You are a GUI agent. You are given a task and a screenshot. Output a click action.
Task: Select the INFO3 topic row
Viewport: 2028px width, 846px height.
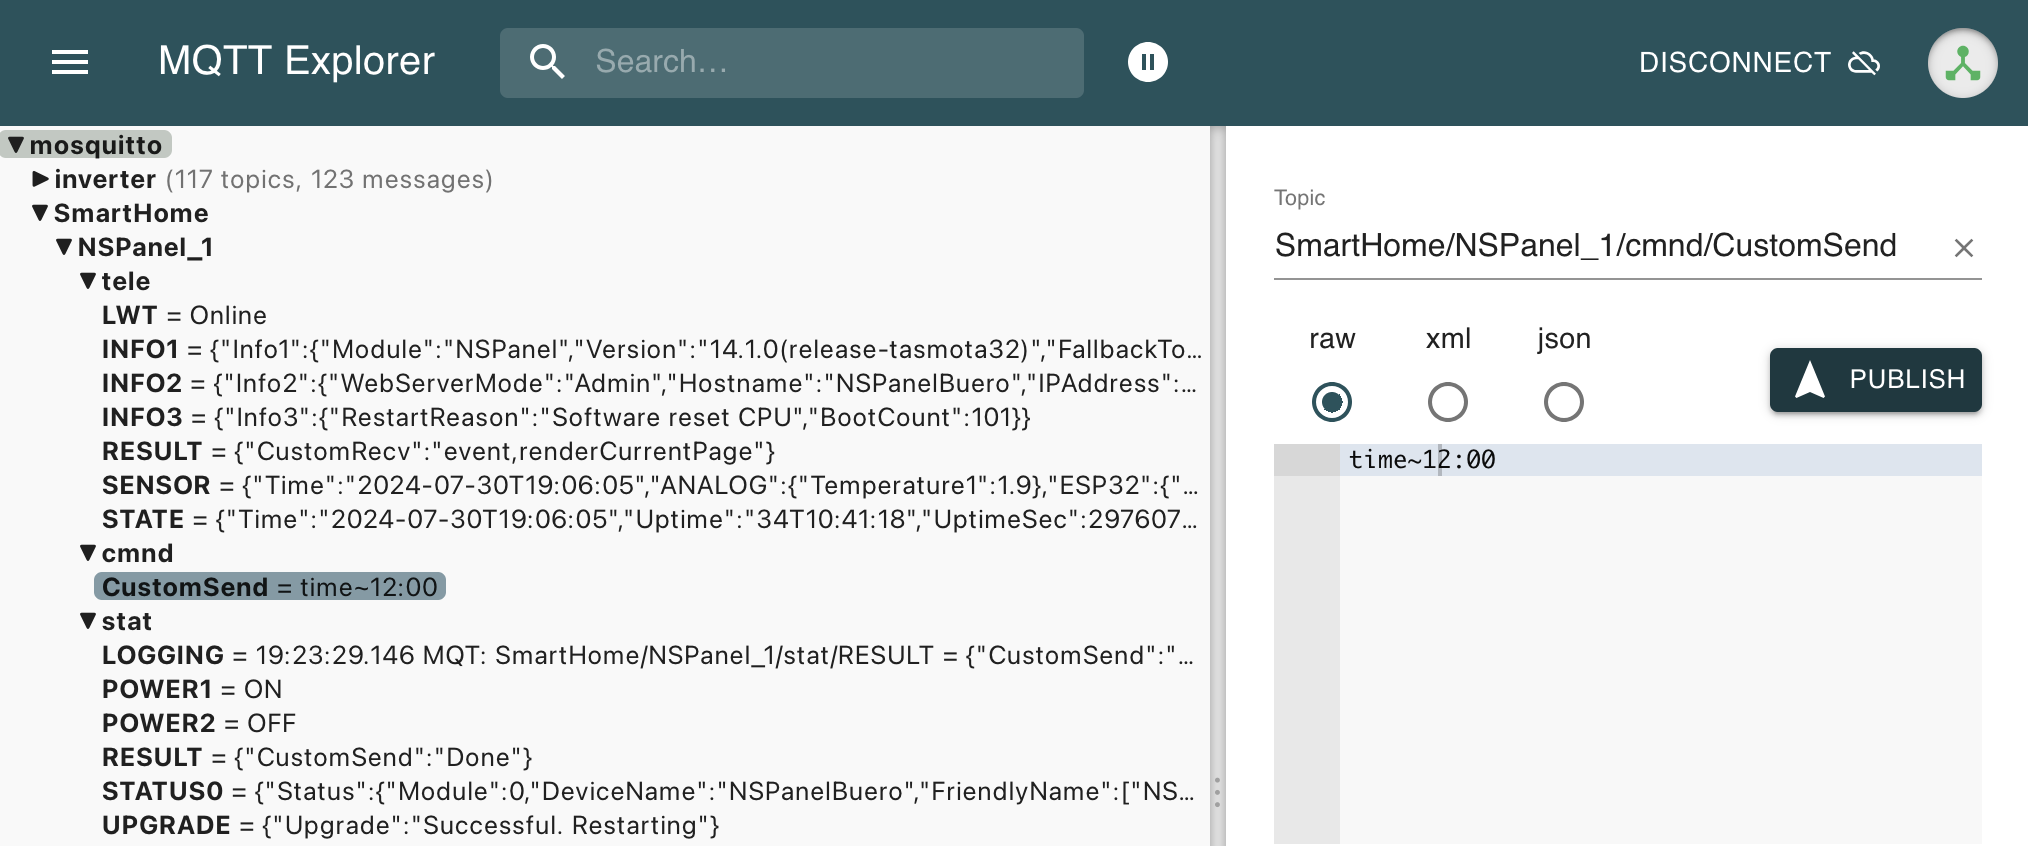(566, 417)
